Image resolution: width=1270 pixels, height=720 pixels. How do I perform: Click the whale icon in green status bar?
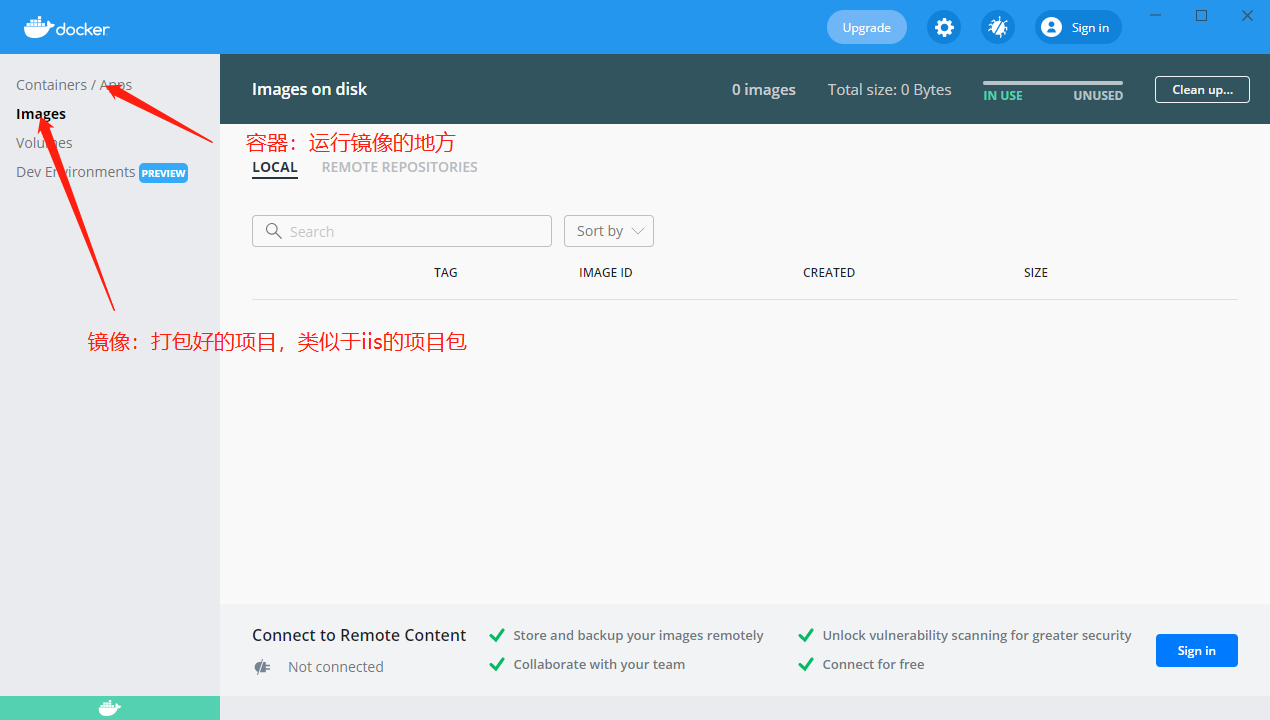click(110, 708)
